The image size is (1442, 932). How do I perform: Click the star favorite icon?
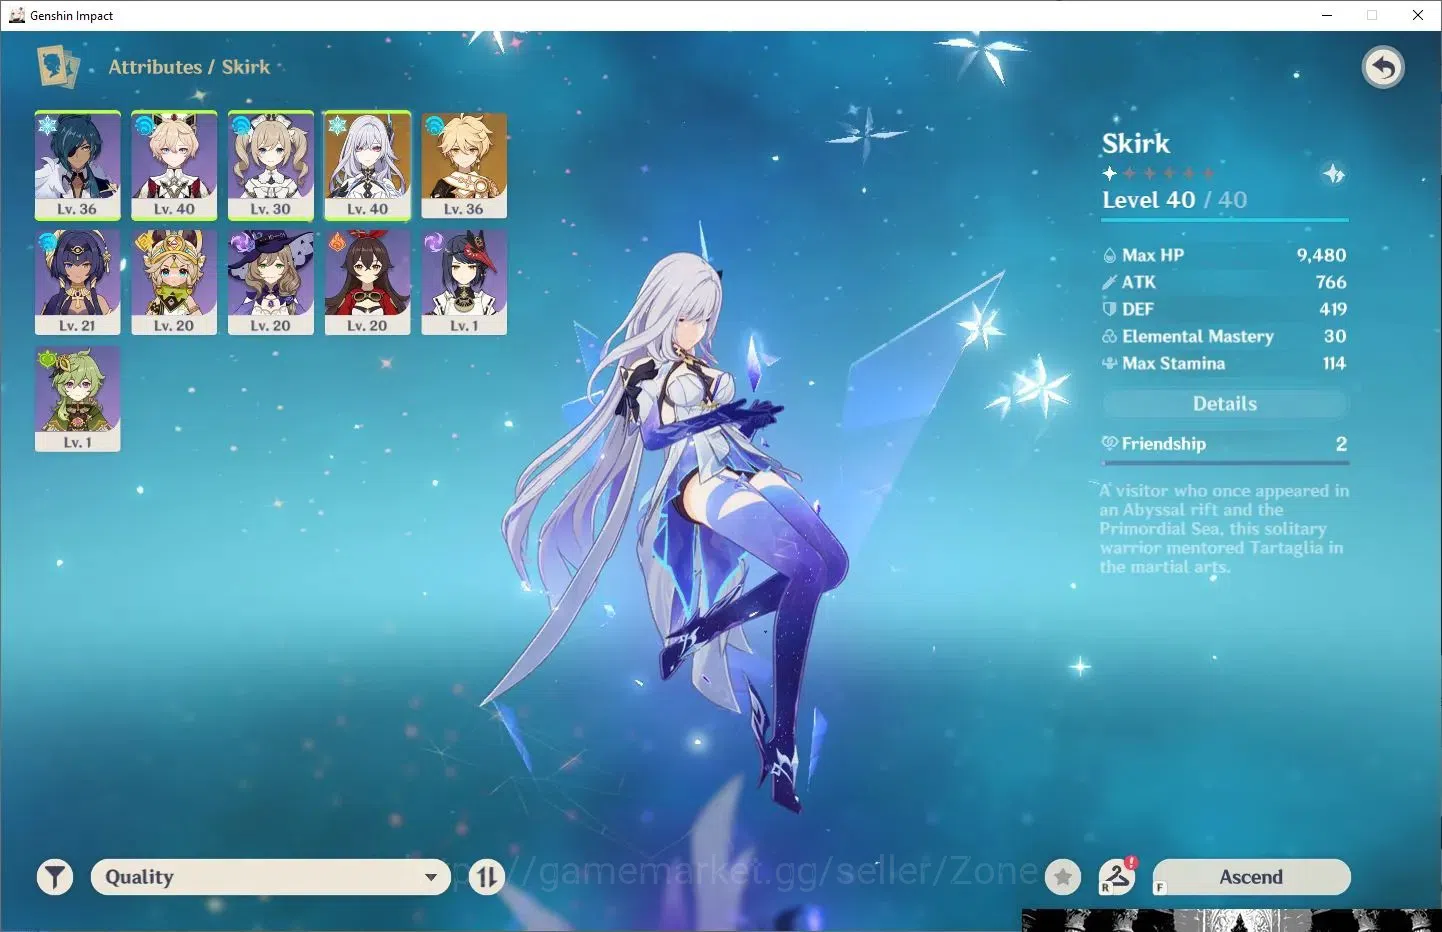(1063, 877)
